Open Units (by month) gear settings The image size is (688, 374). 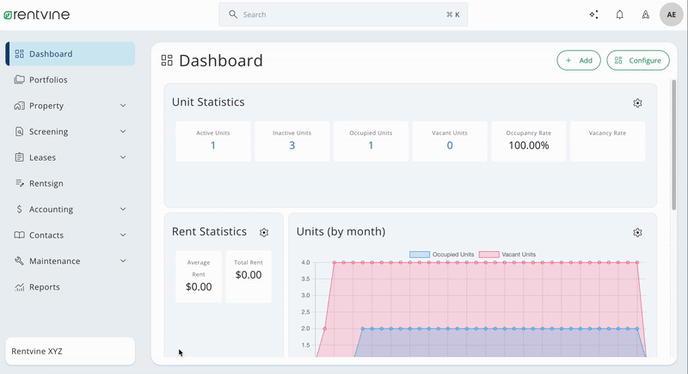[x=637, y=232]
